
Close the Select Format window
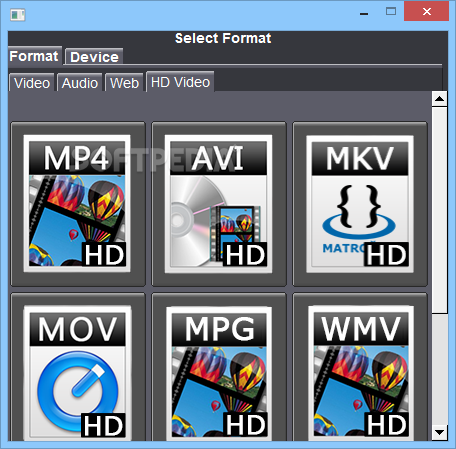(426, 12)
